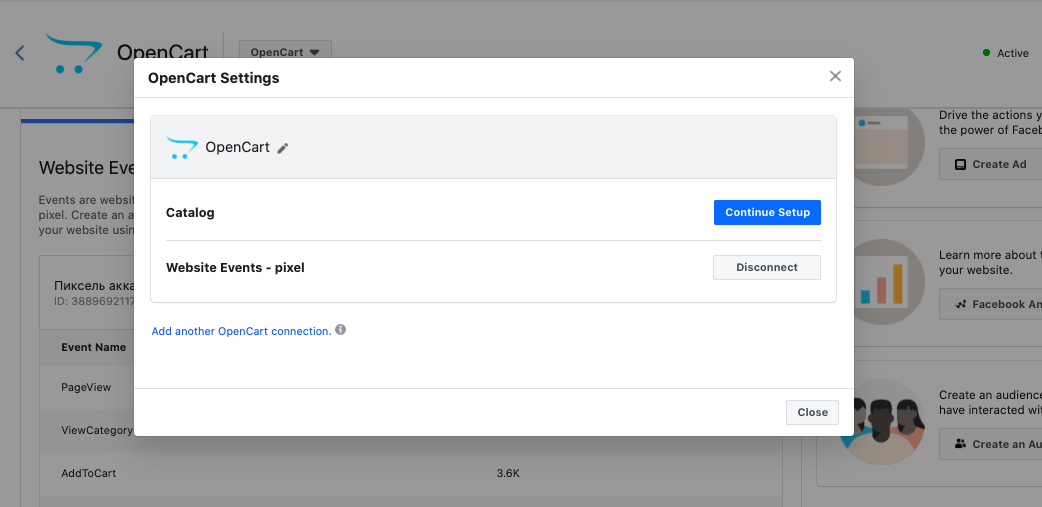Close the OpenCart Settings dialog with X
Viewport: 1042px width, 507px height.
(x=835, y=76)
